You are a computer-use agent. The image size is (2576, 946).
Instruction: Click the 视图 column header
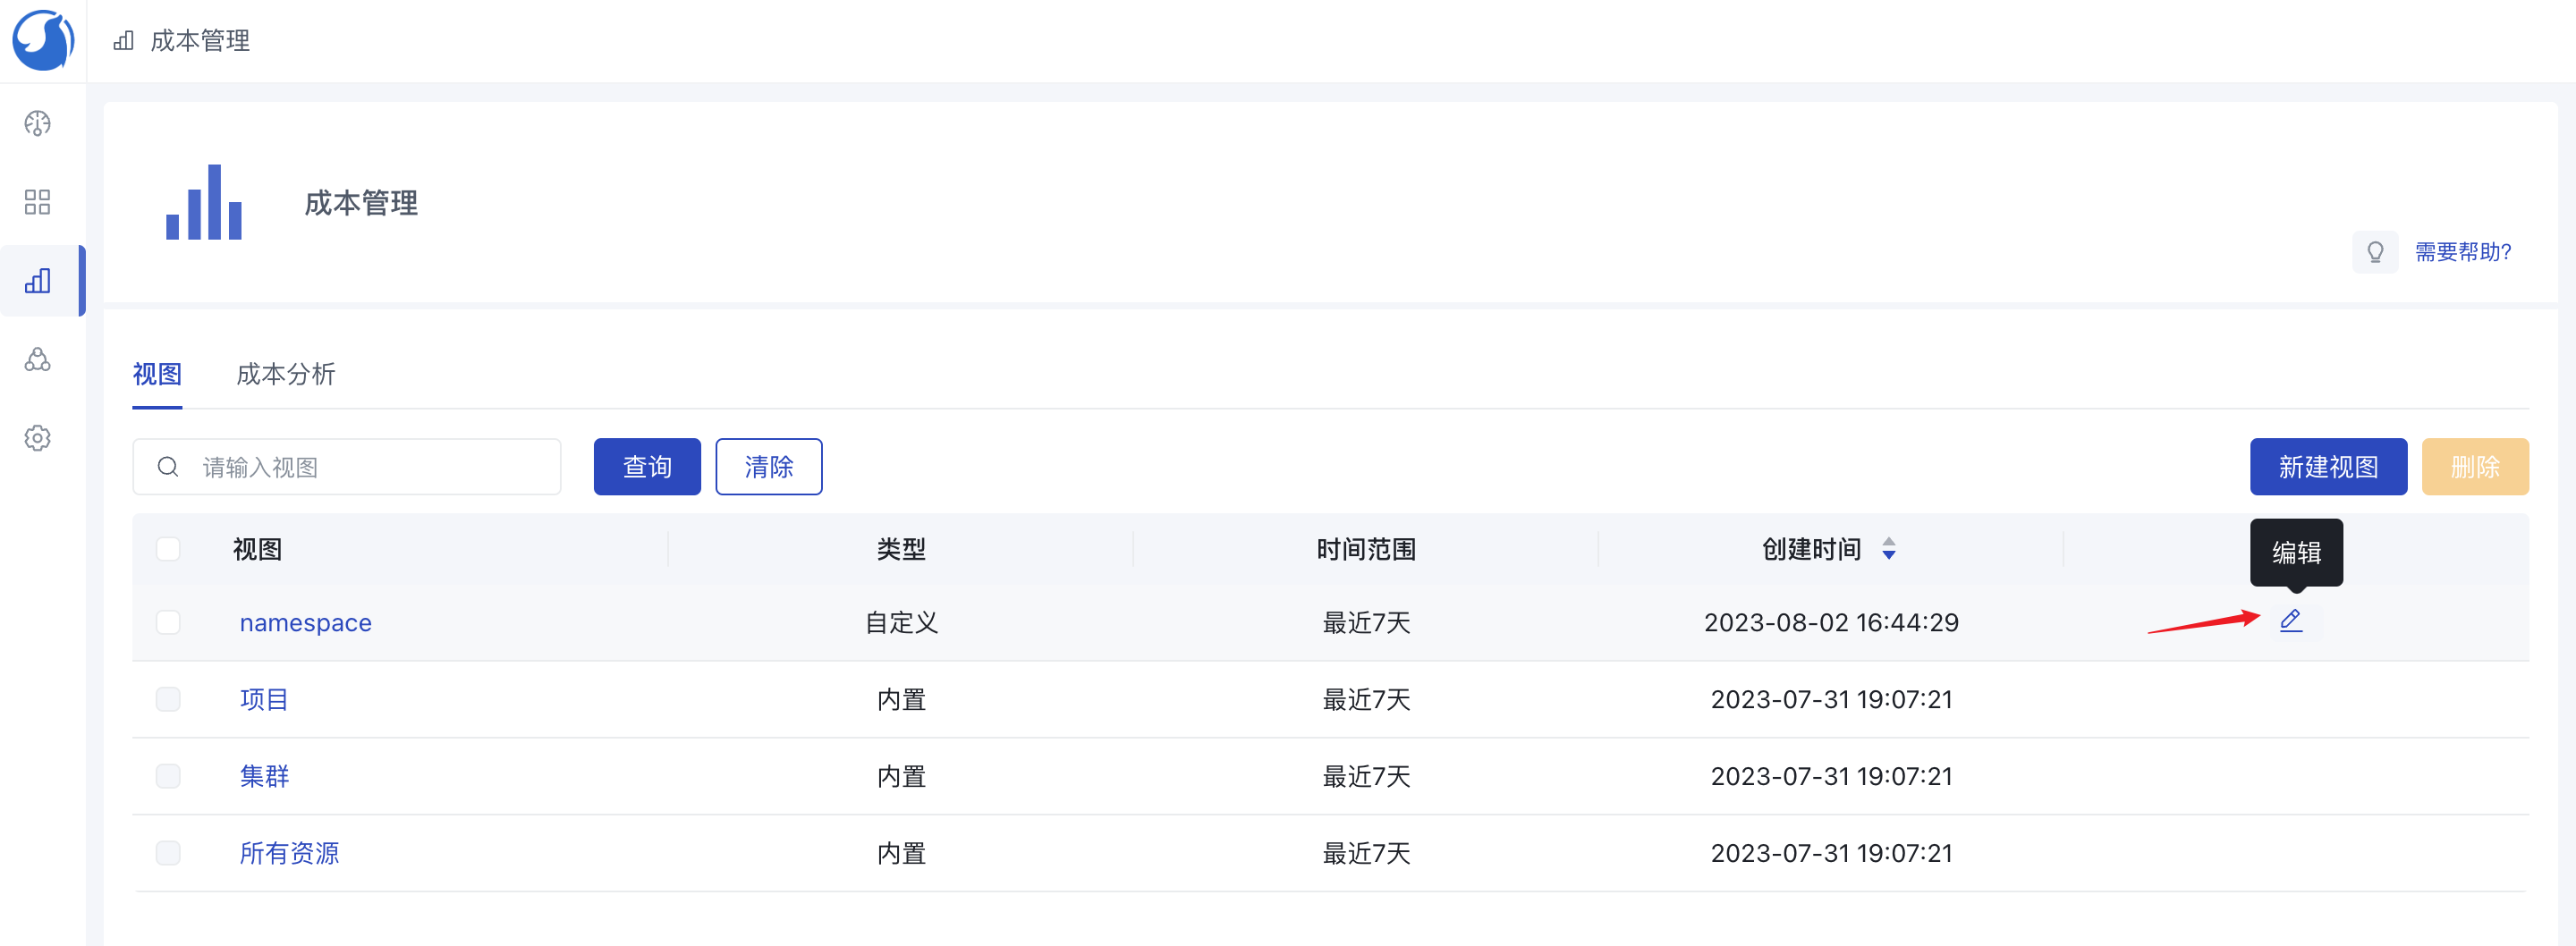[x=257, y=549]
